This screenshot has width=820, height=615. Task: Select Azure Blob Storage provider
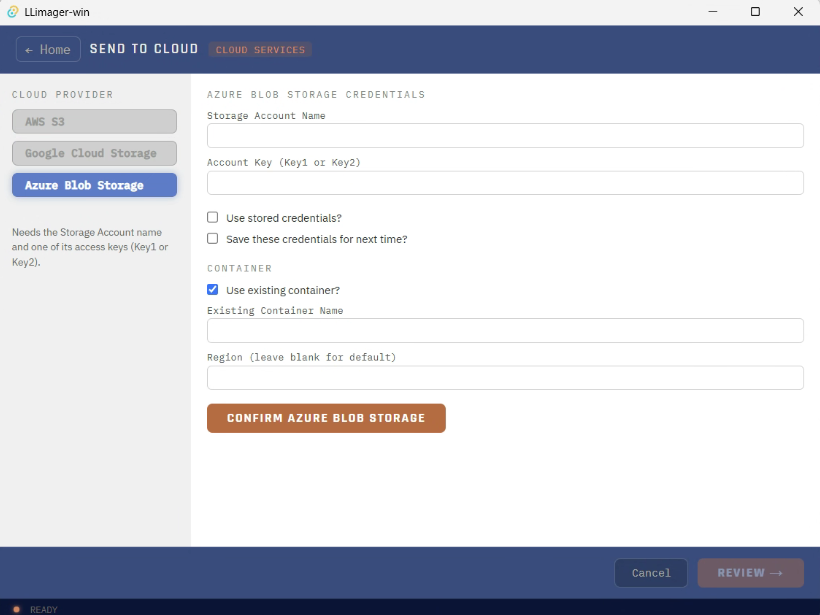pyautogui.click(x=94, y=185)
